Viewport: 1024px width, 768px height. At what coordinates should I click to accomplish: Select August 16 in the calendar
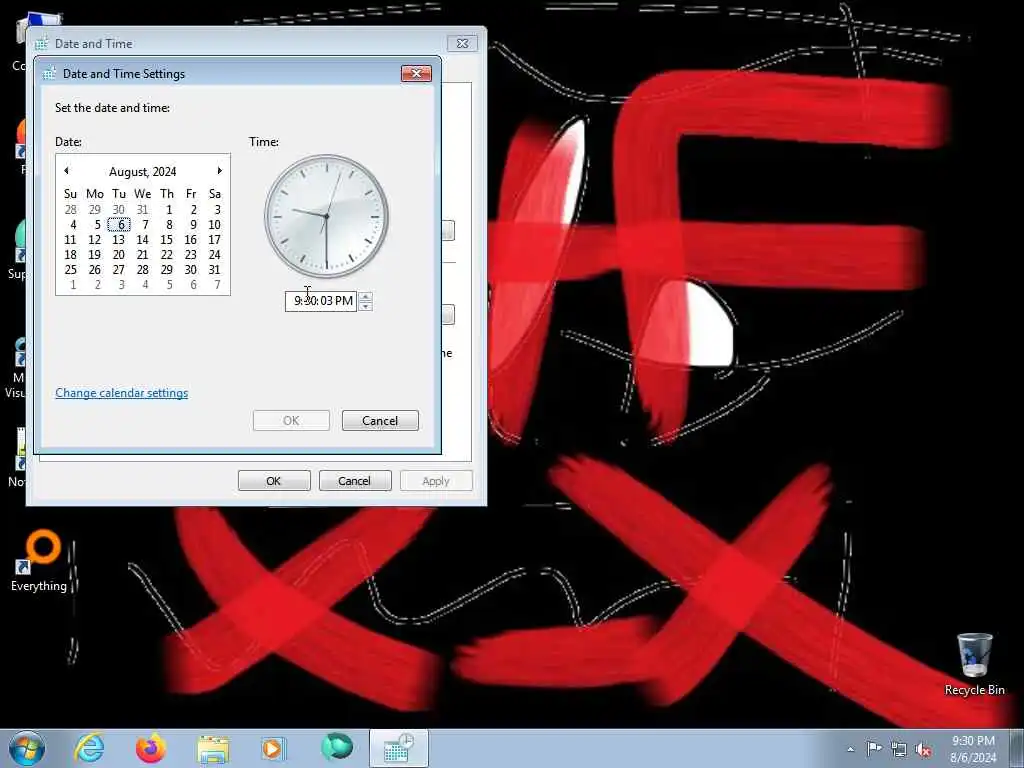click(190, 240)
